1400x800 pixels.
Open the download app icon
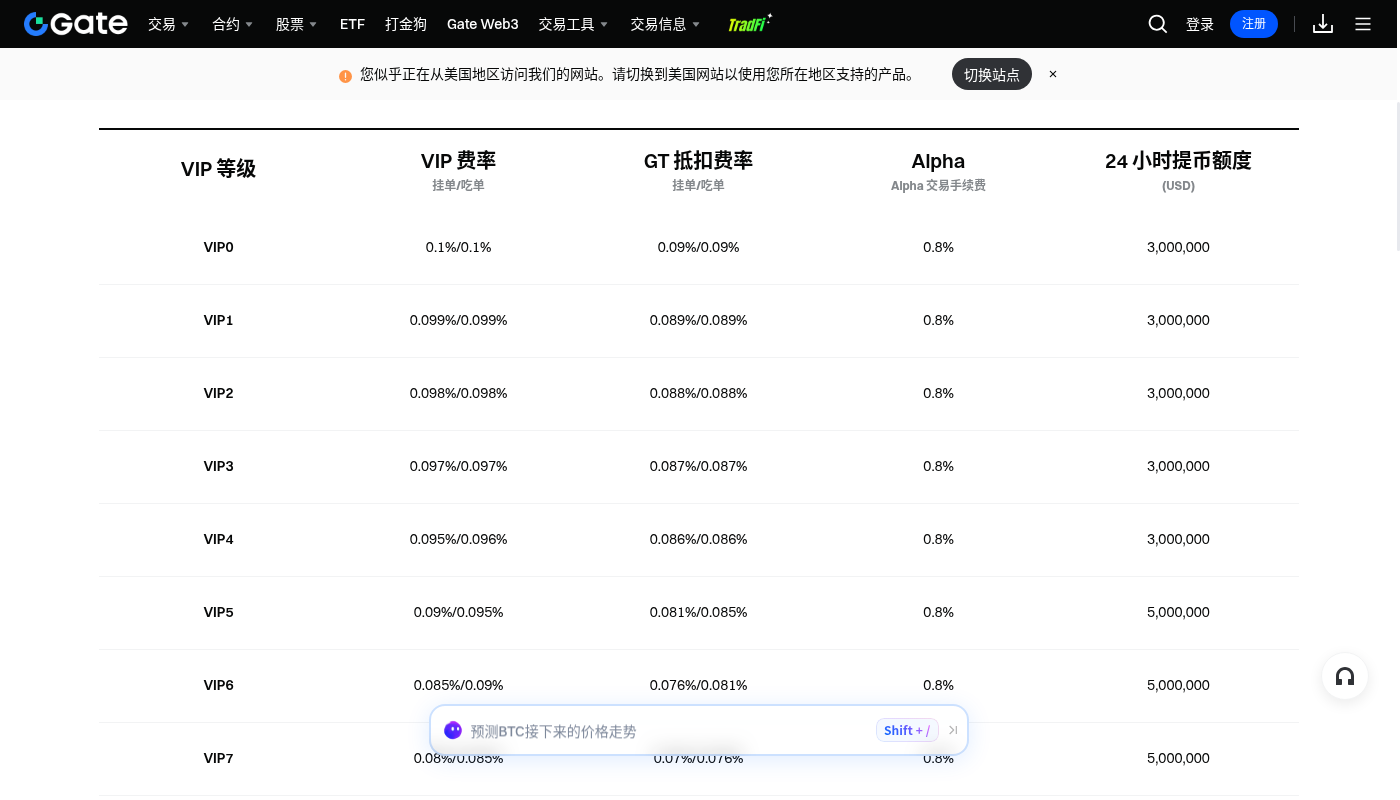(1323, 24)
